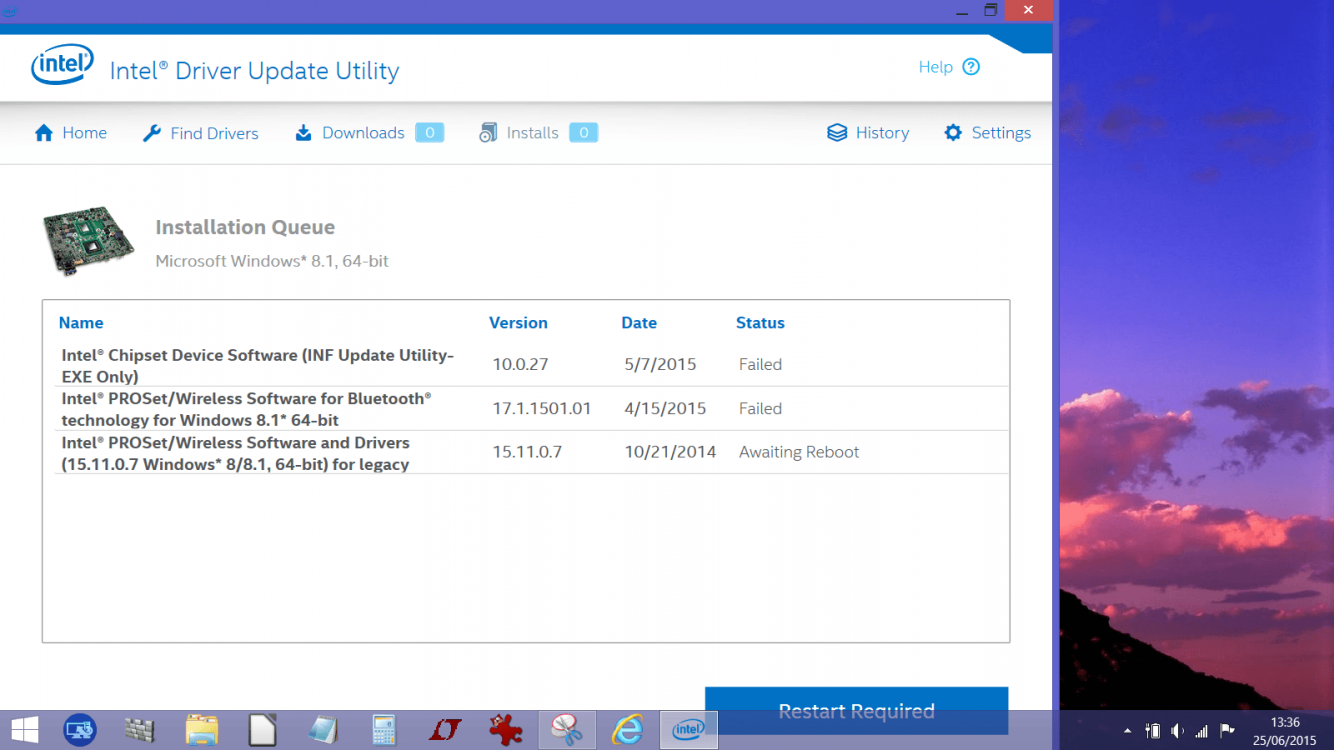Image resolution: width=1334 pixels, height=750 pixels.
Task: Click the Awaiting Reboot status
Action: tap(799, 452)
